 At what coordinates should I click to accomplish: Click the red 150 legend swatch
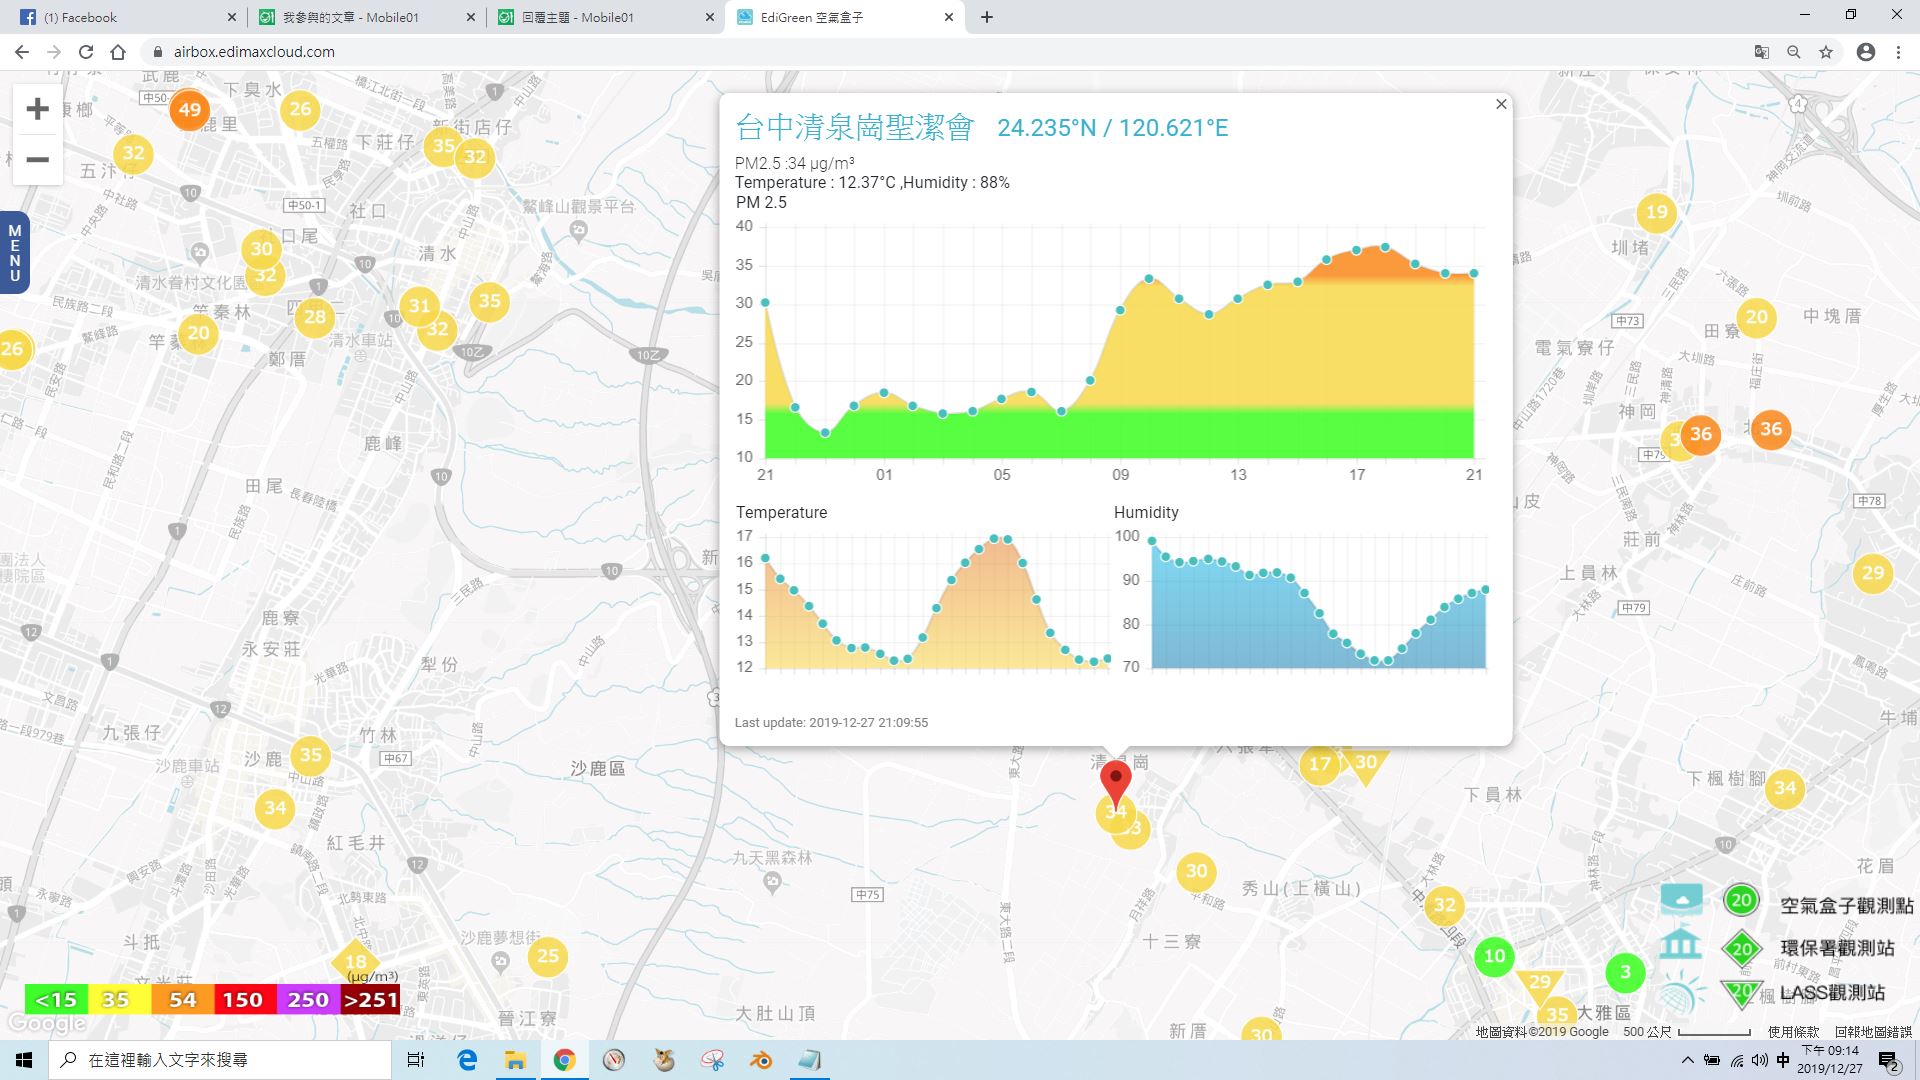click(244, 1000)
